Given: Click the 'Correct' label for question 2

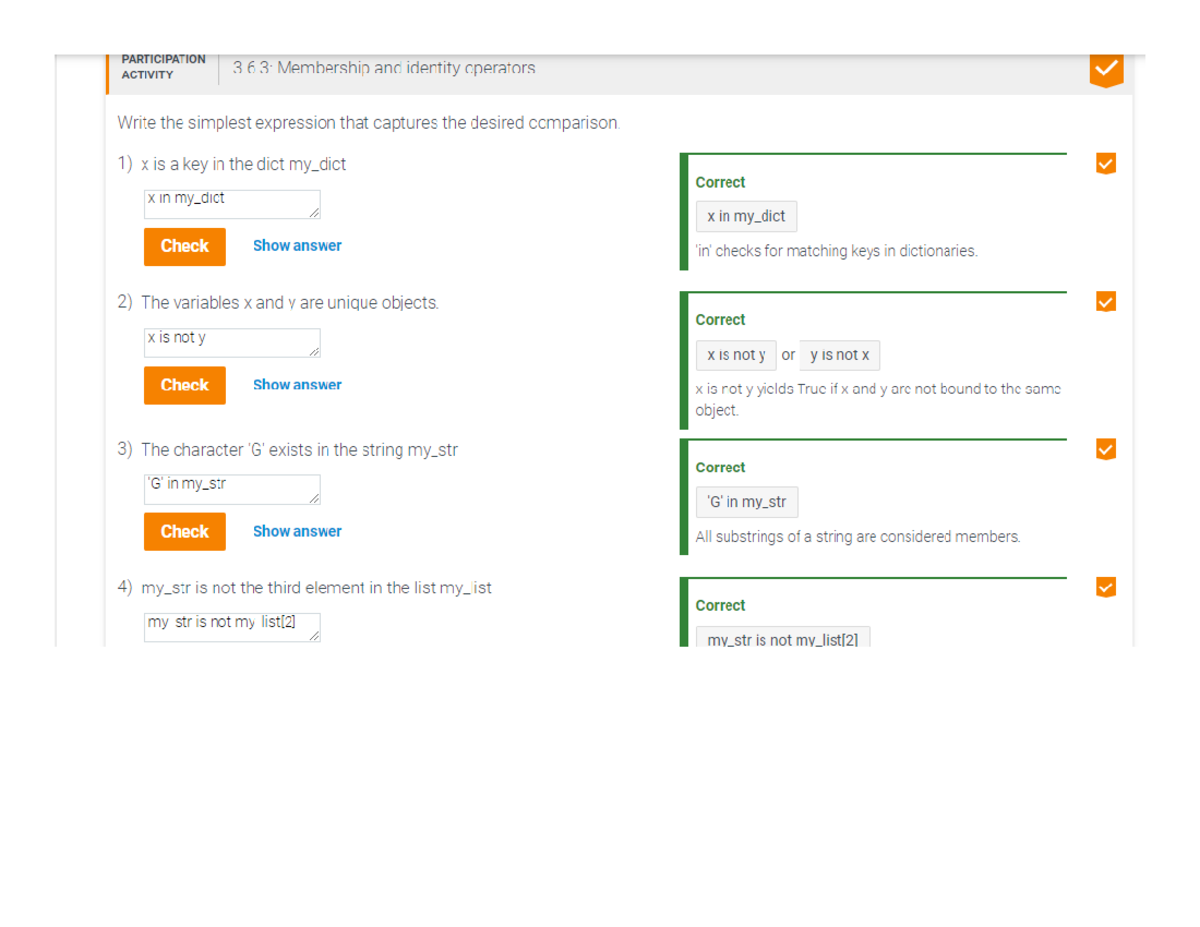Looking at the screenshot, I should [720, 320].
